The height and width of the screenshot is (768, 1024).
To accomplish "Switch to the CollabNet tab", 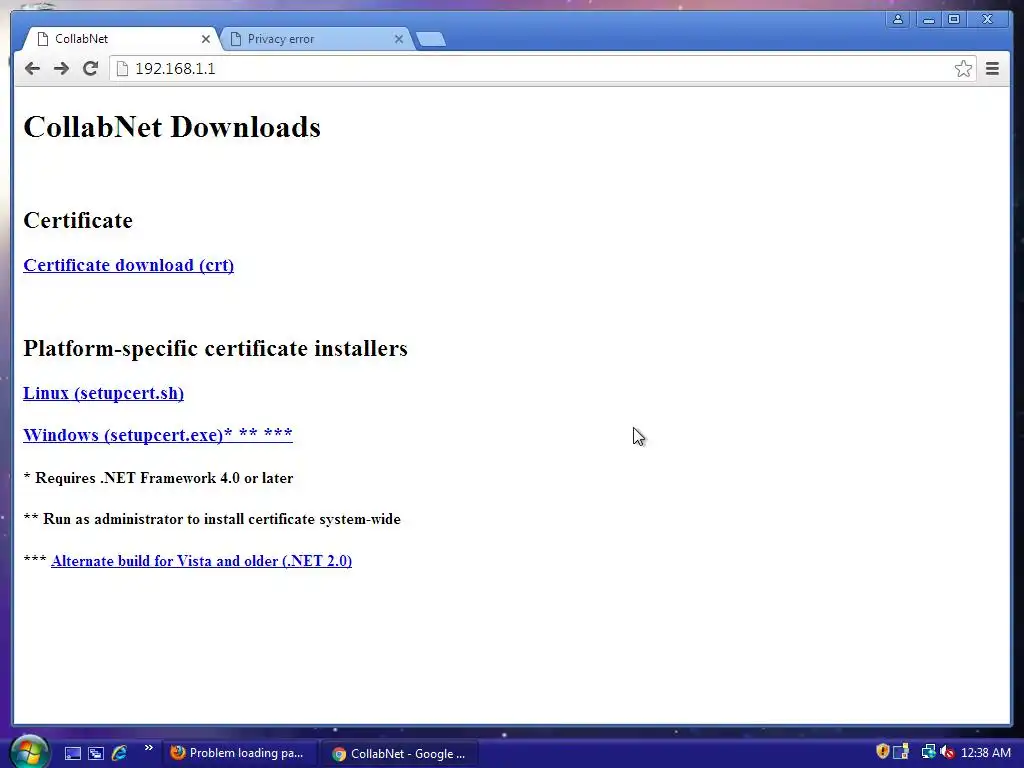I will [x=122, y=39].
